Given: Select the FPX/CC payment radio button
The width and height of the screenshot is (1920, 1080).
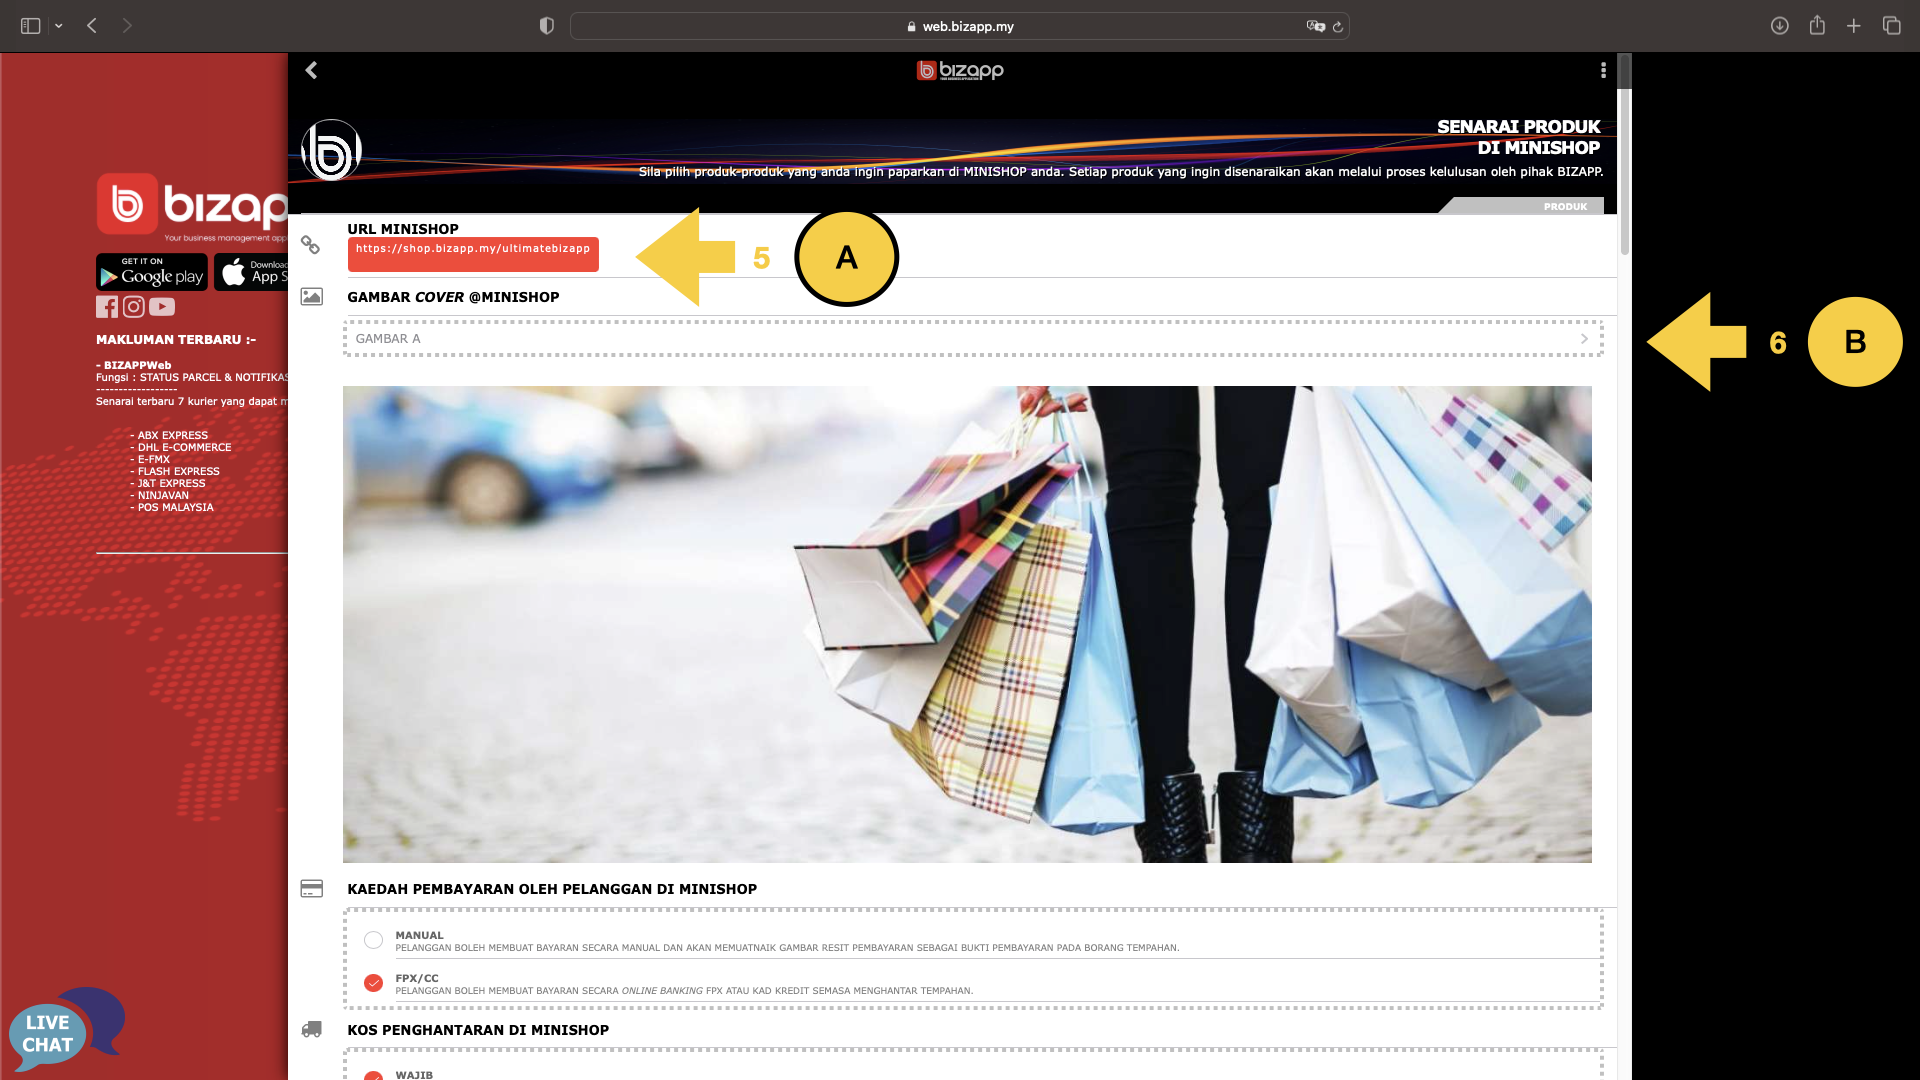Looking at the screenshot, I should [x=373, y=983].
